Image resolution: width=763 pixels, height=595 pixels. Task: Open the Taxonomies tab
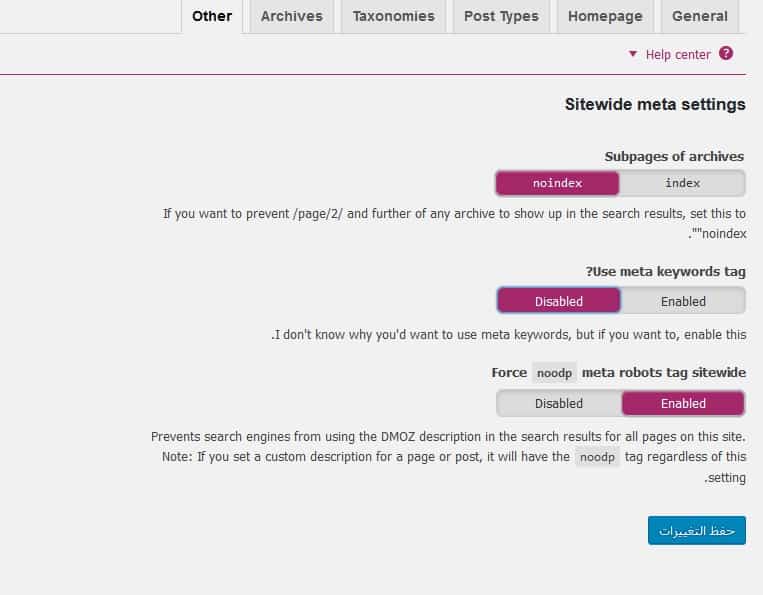pos(393,17)
